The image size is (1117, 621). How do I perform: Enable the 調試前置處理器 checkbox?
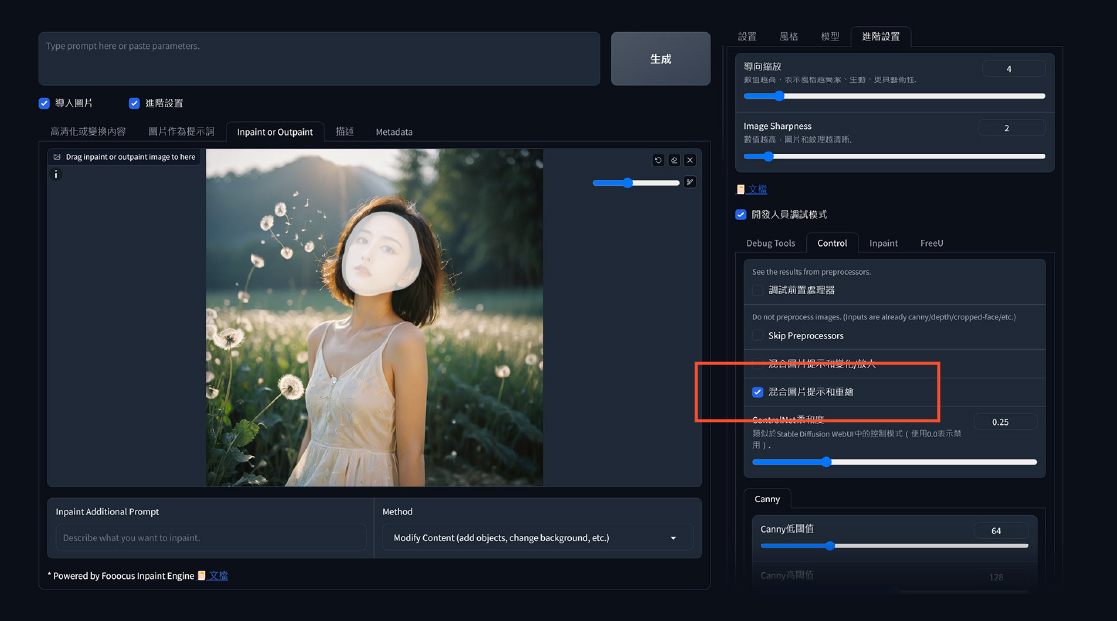757,290
